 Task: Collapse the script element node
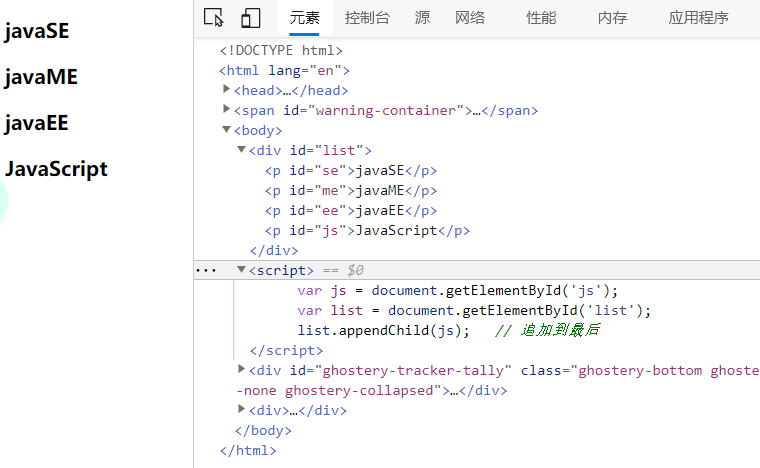pyautogui.click(x=242, y=270)
